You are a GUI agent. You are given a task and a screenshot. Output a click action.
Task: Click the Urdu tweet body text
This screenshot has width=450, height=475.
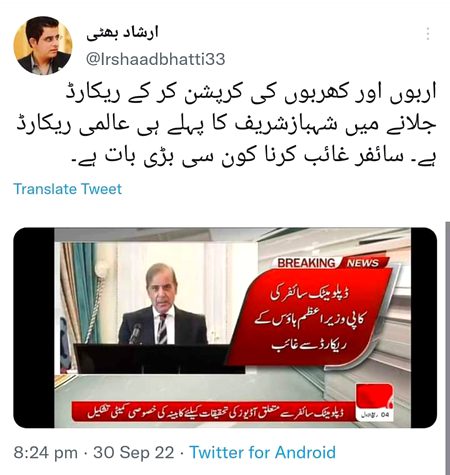(x=227, y=128)
